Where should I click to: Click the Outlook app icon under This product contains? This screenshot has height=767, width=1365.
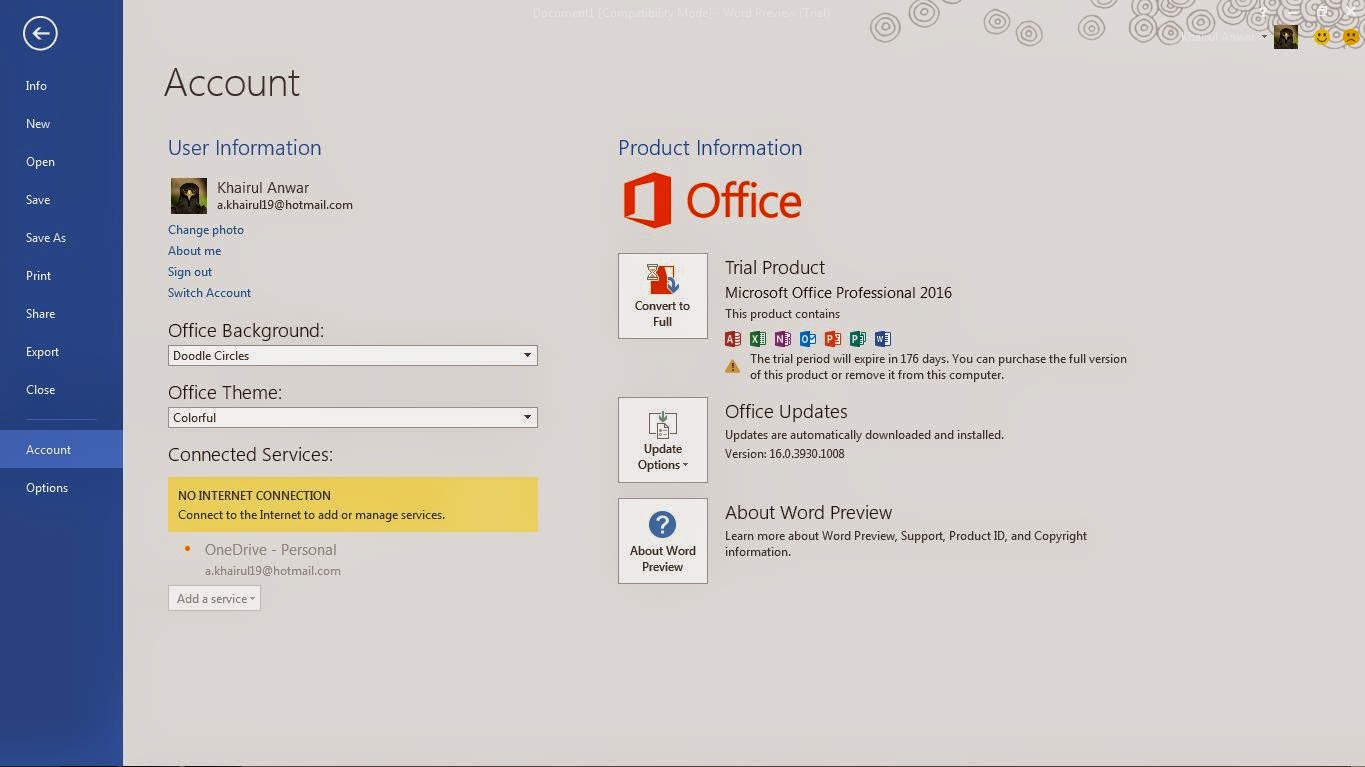[x=808, y=339]
